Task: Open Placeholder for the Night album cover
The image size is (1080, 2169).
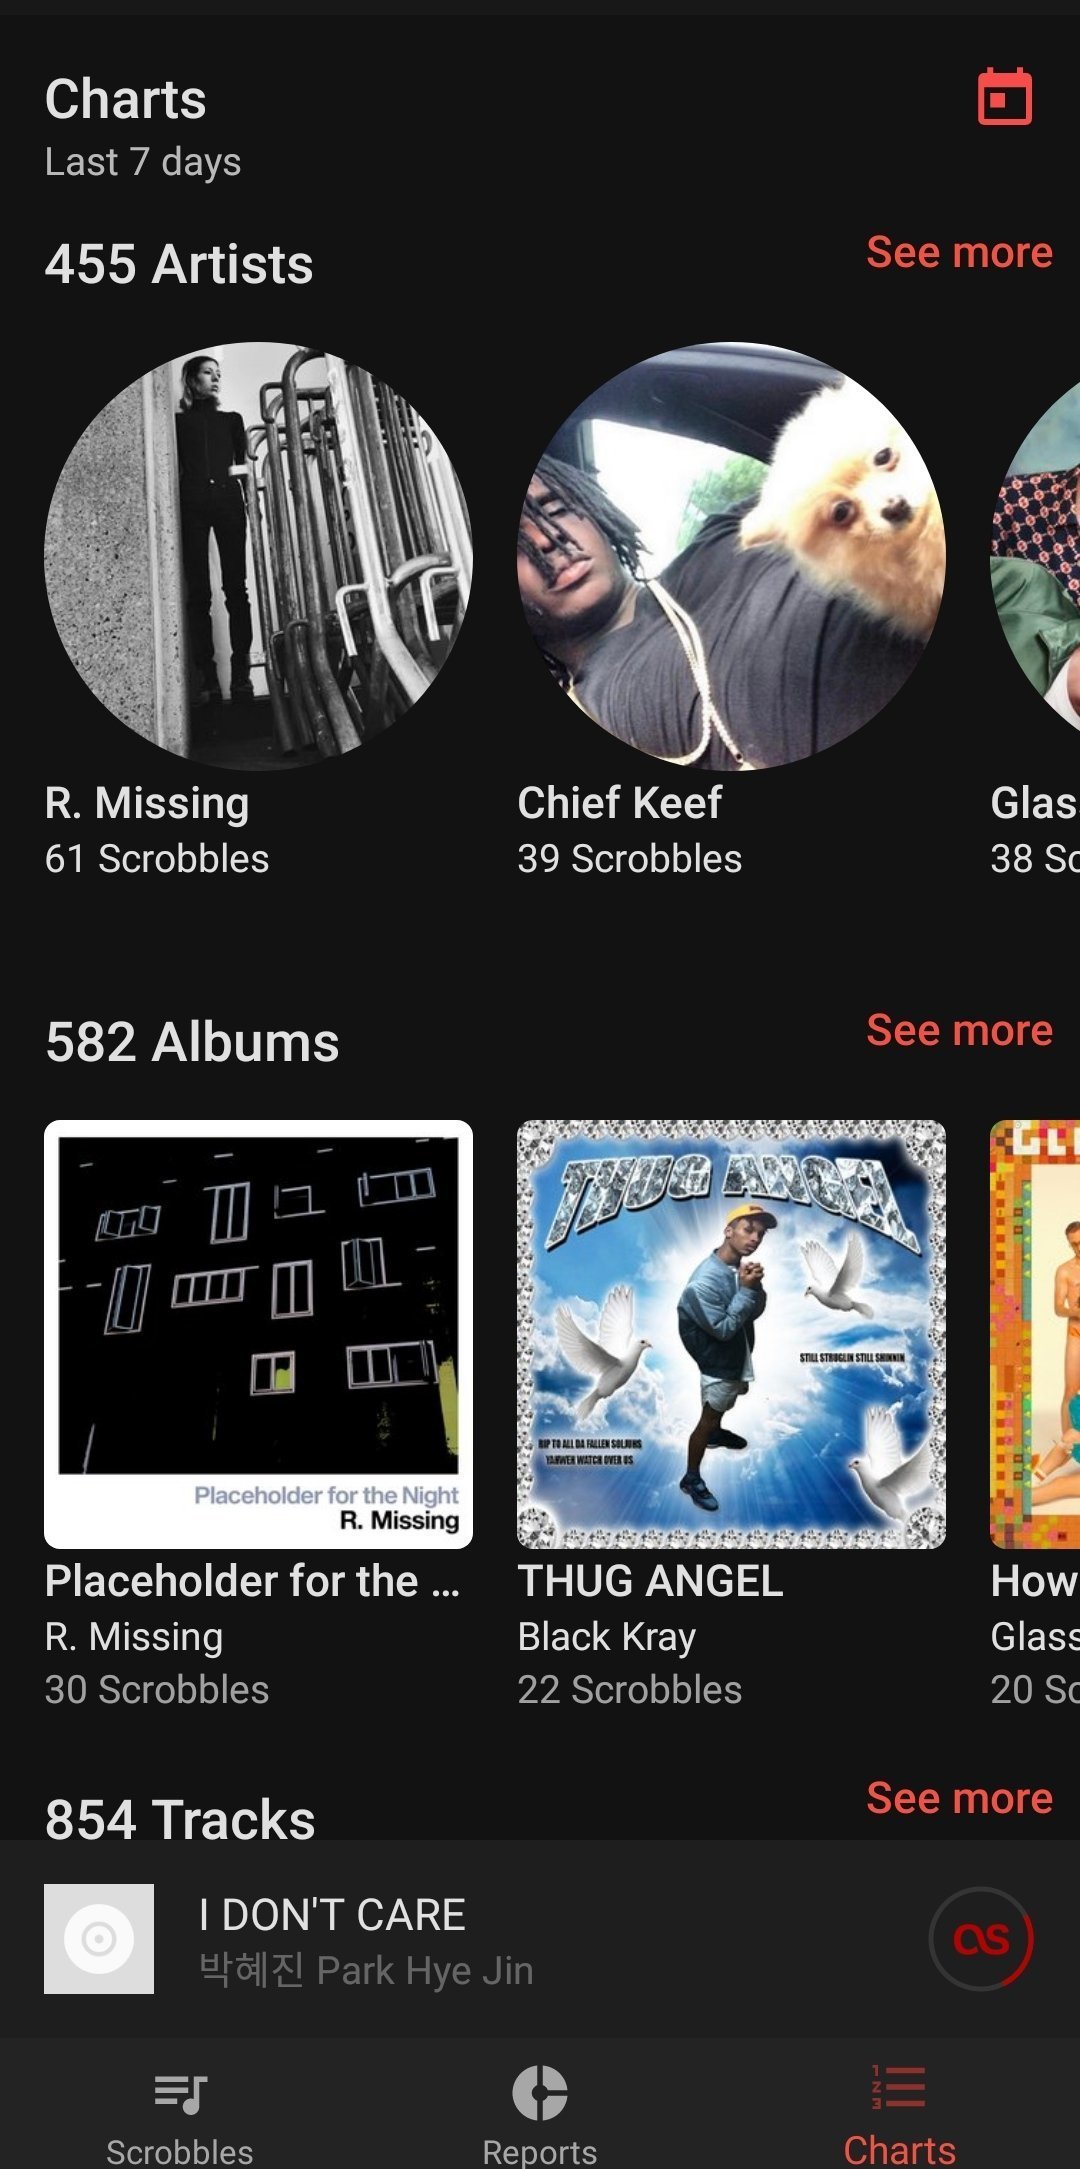Action: [x=258, y=1334]
